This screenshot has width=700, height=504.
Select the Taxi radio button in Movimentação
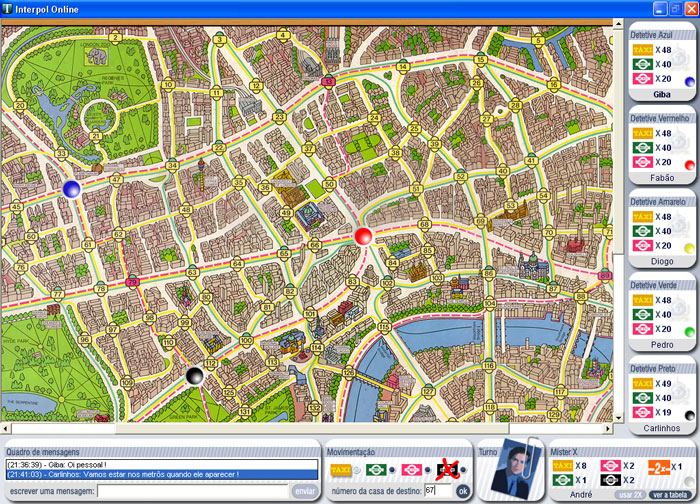[x=356, y=470]
